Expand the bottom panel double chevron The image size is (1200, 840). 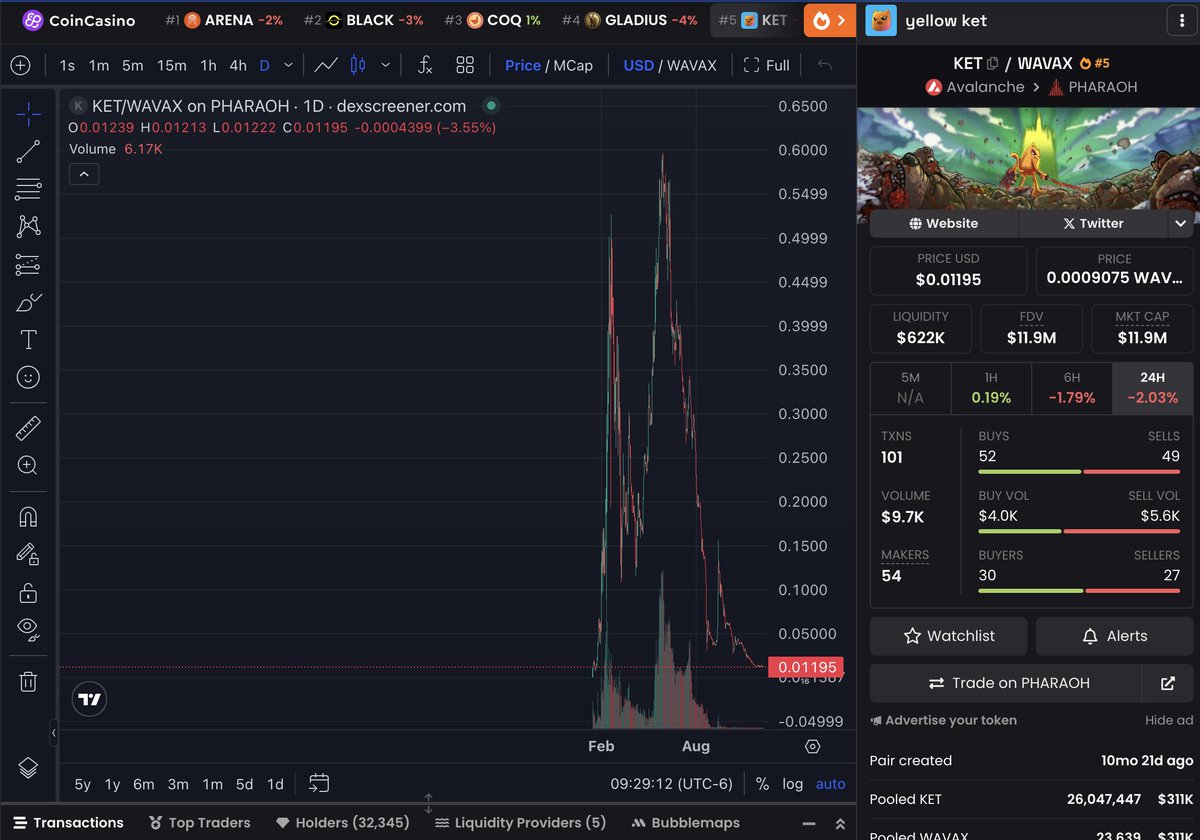pos(839,822)
